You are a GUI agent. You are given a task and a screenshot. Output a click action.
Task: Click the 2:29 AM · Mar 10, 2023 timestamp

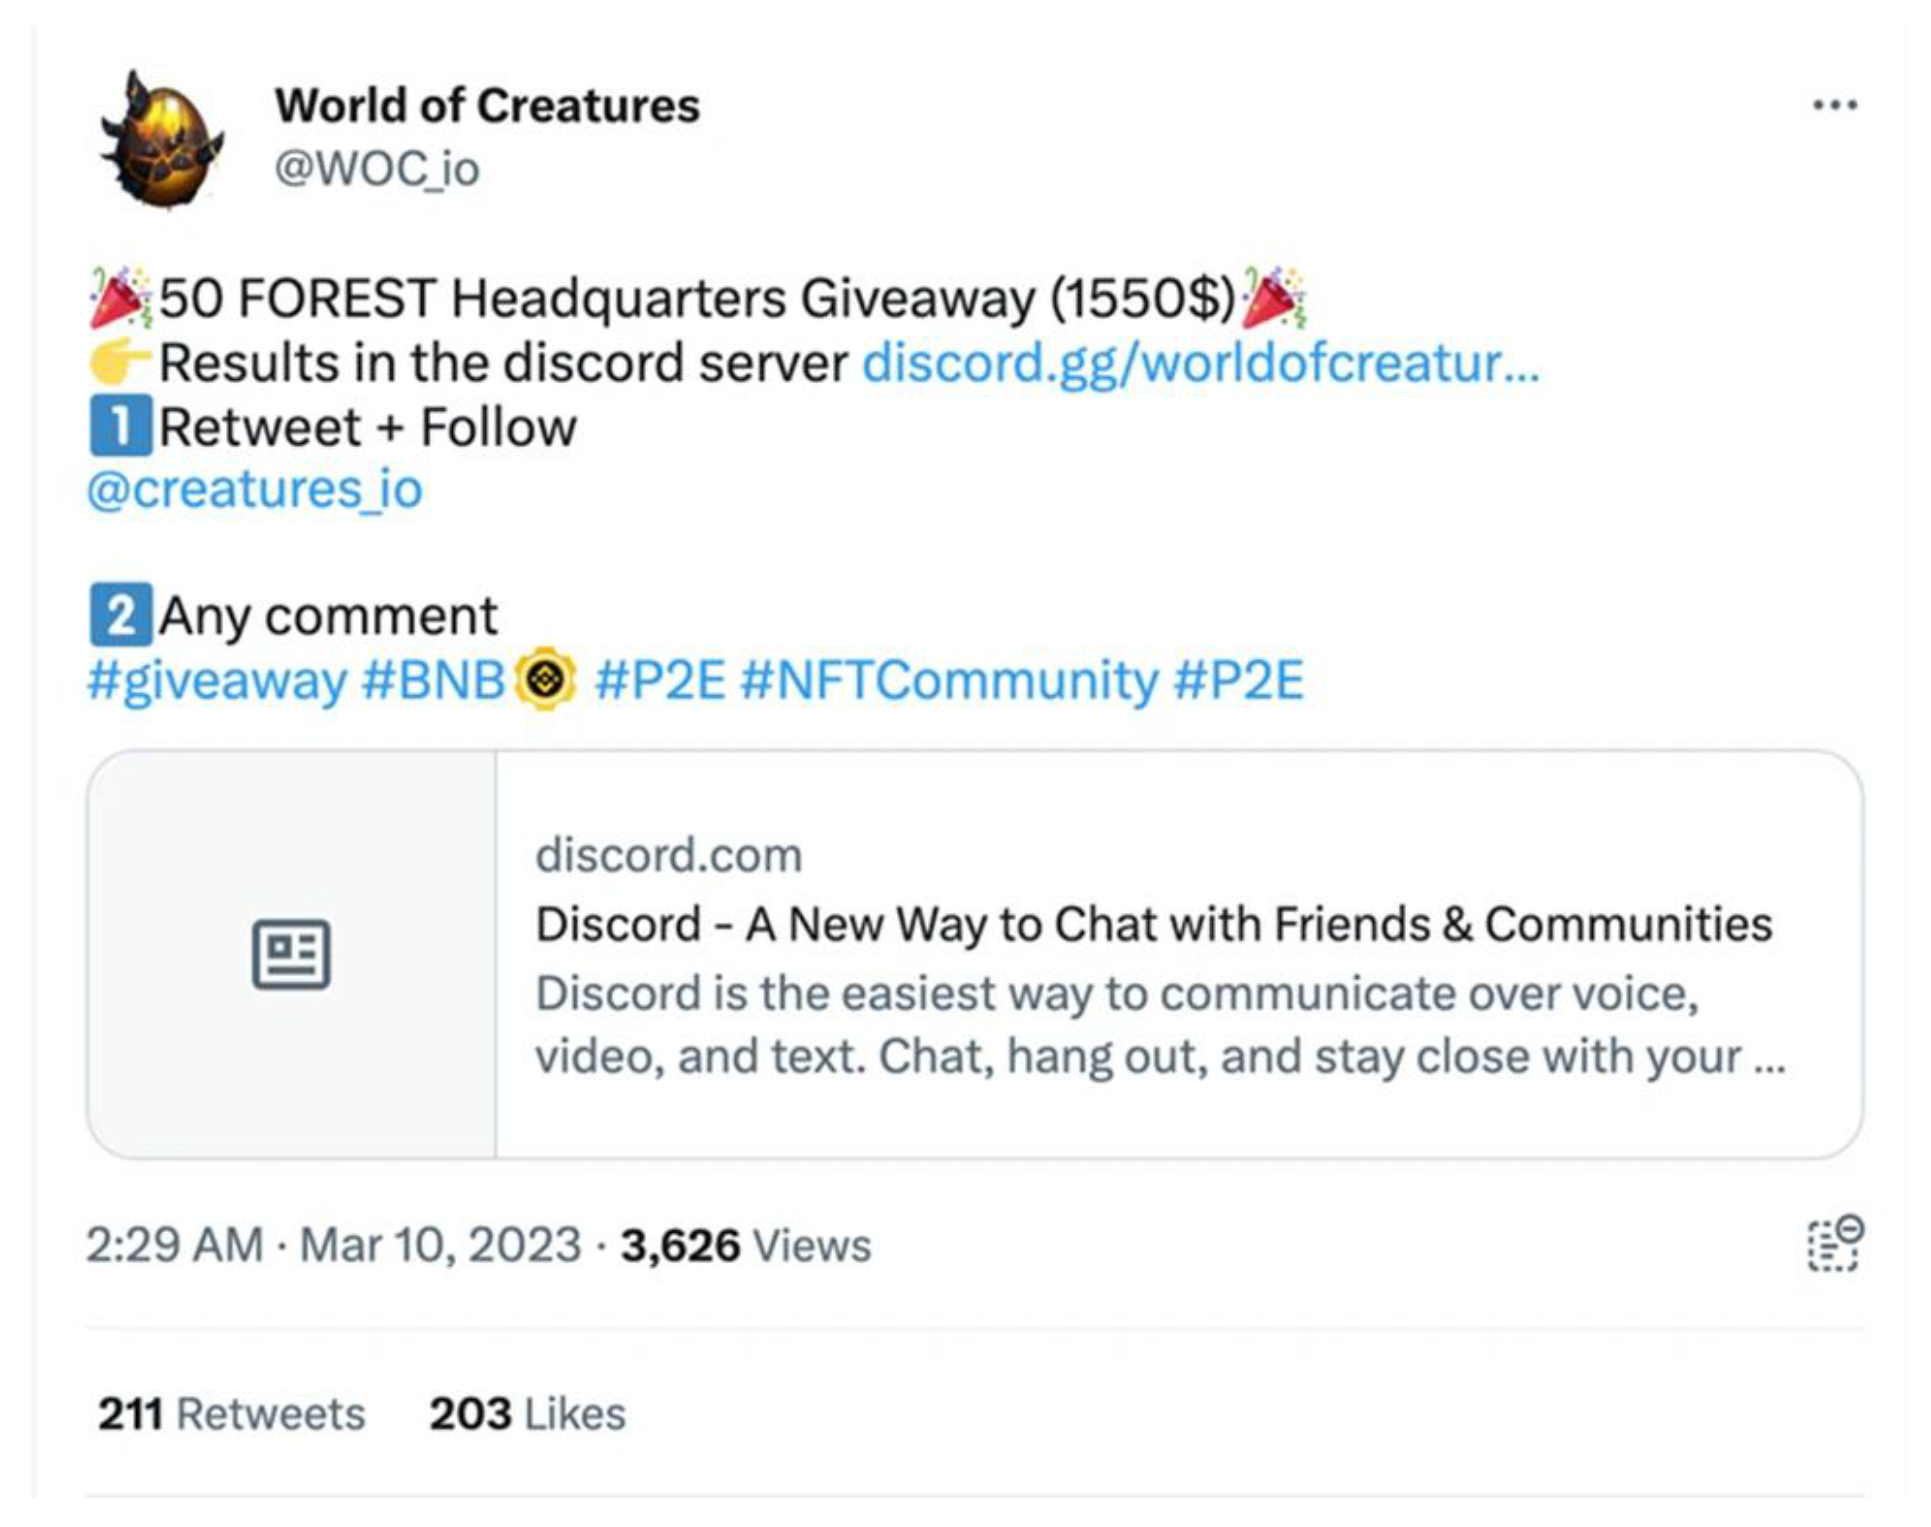(x=333, y=1246)
